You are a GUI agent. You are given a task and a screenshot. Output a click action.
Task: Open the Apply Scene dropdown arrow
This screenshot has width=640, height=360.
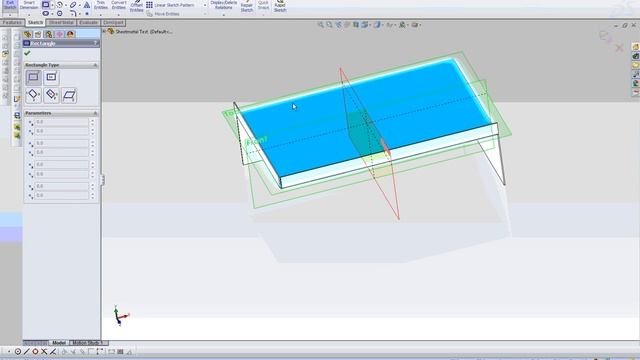click(407, 25)
